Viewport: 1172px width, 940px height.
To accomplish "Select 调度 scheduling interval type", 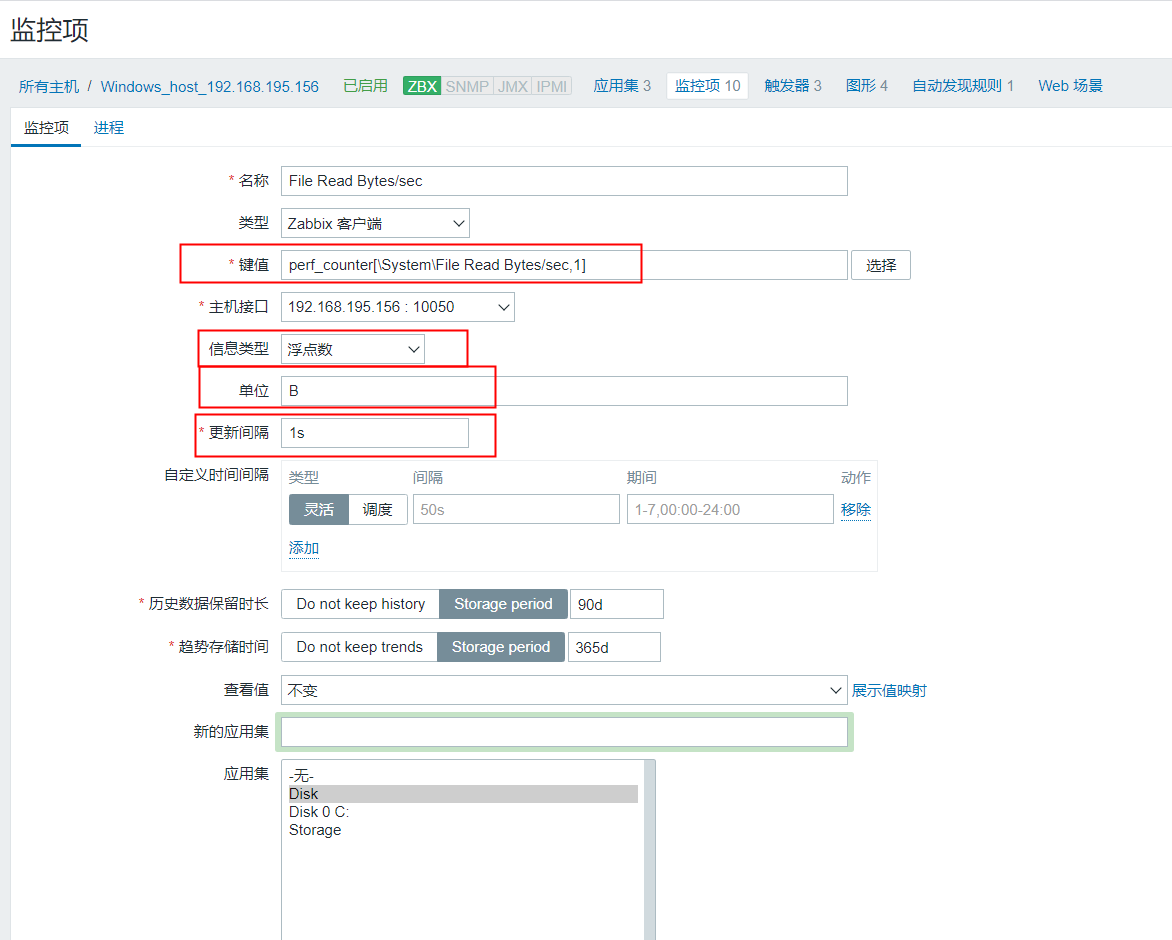I will [x=378, y=509].
